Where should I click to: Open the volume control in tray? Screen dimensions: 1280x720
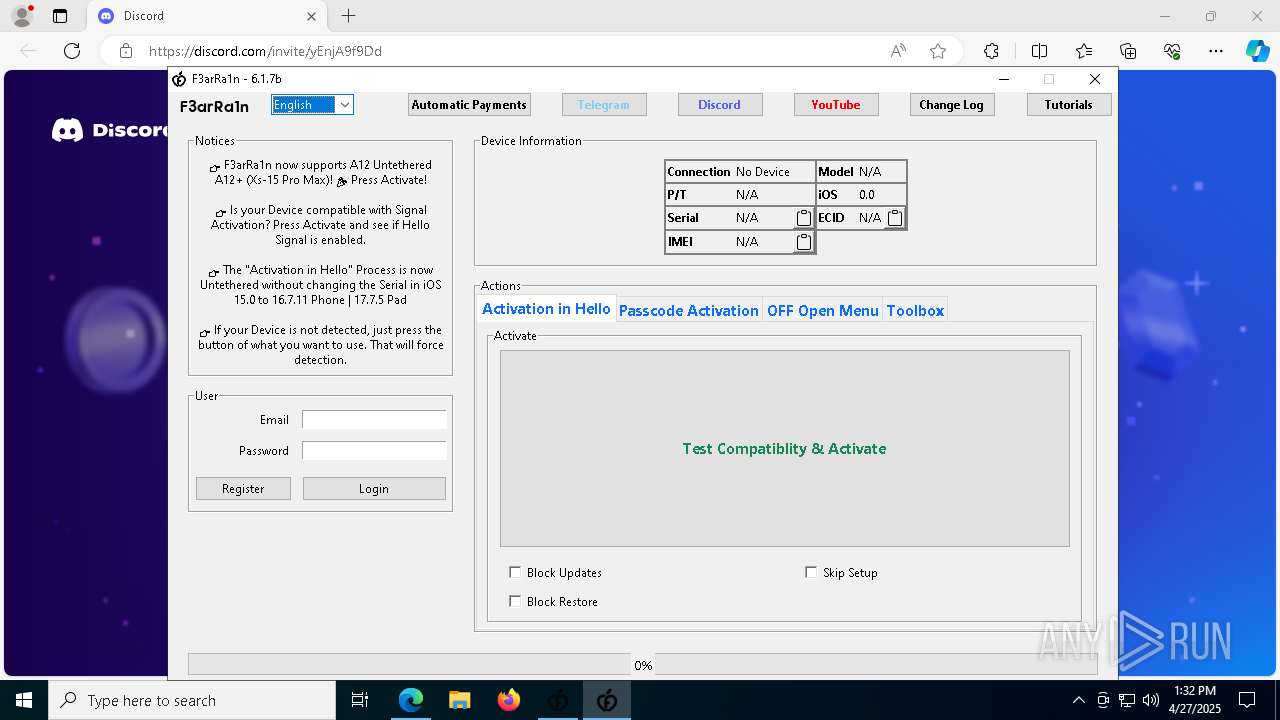(x=1151, y=700)
